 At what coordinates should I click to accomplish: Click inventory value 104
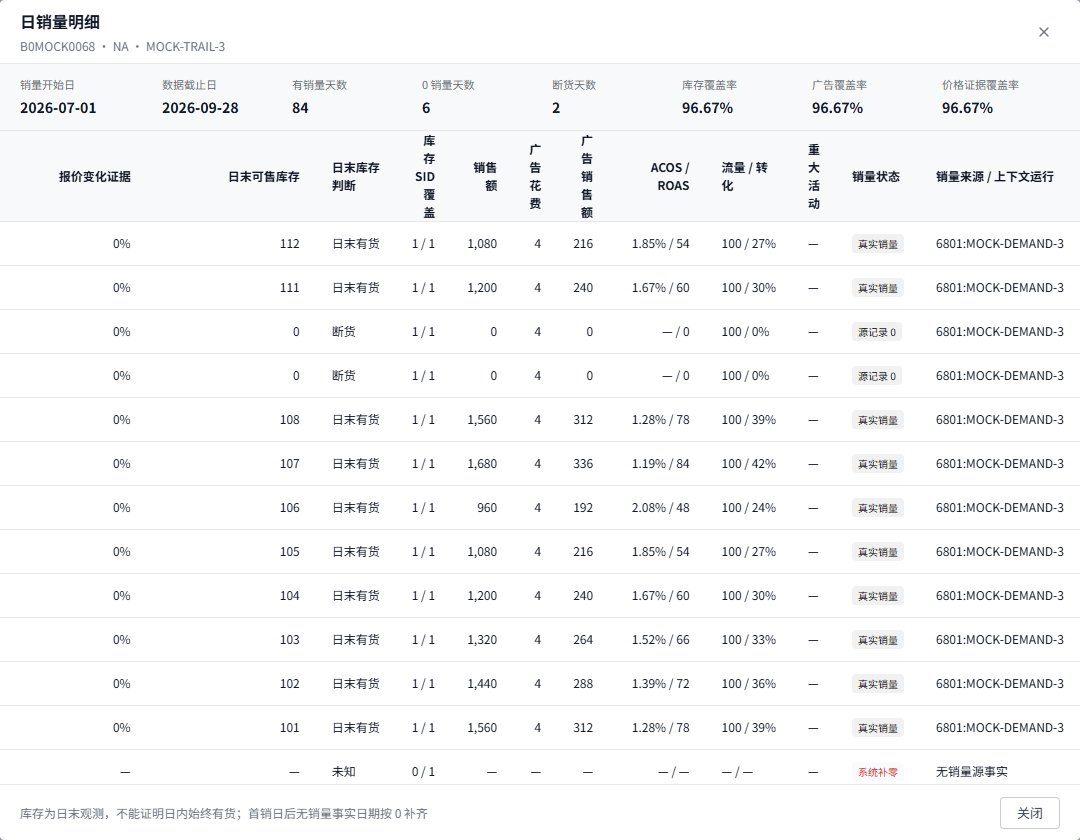point(289,596)
